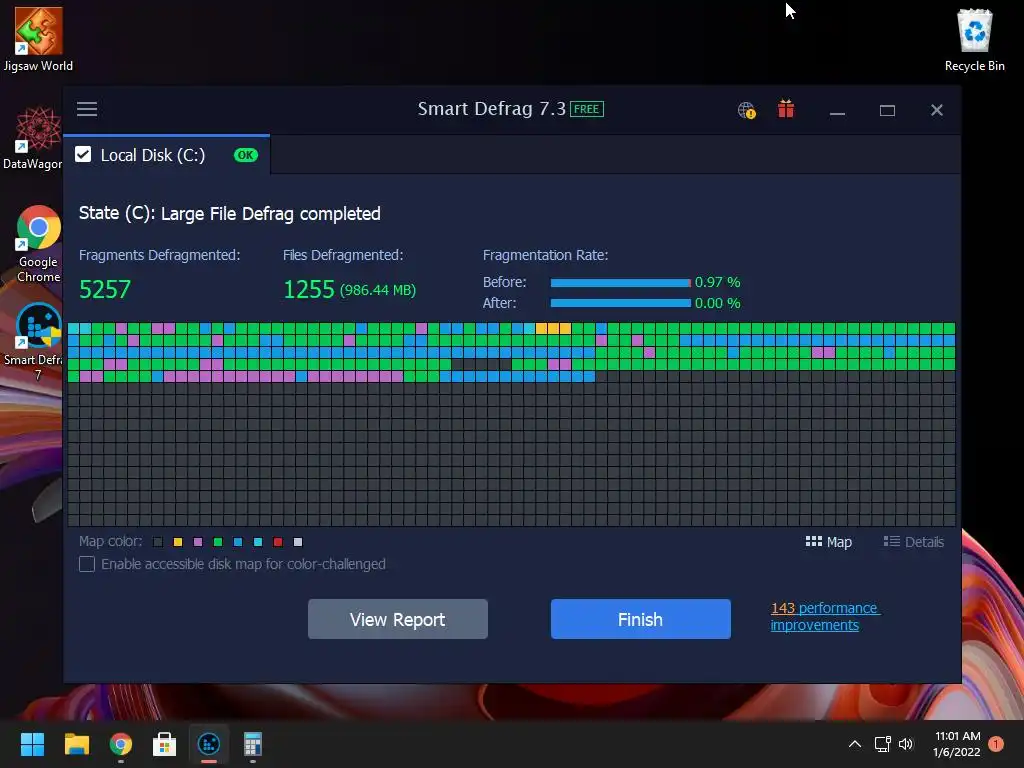Click the yellow map color swatch

coord(178,542)
